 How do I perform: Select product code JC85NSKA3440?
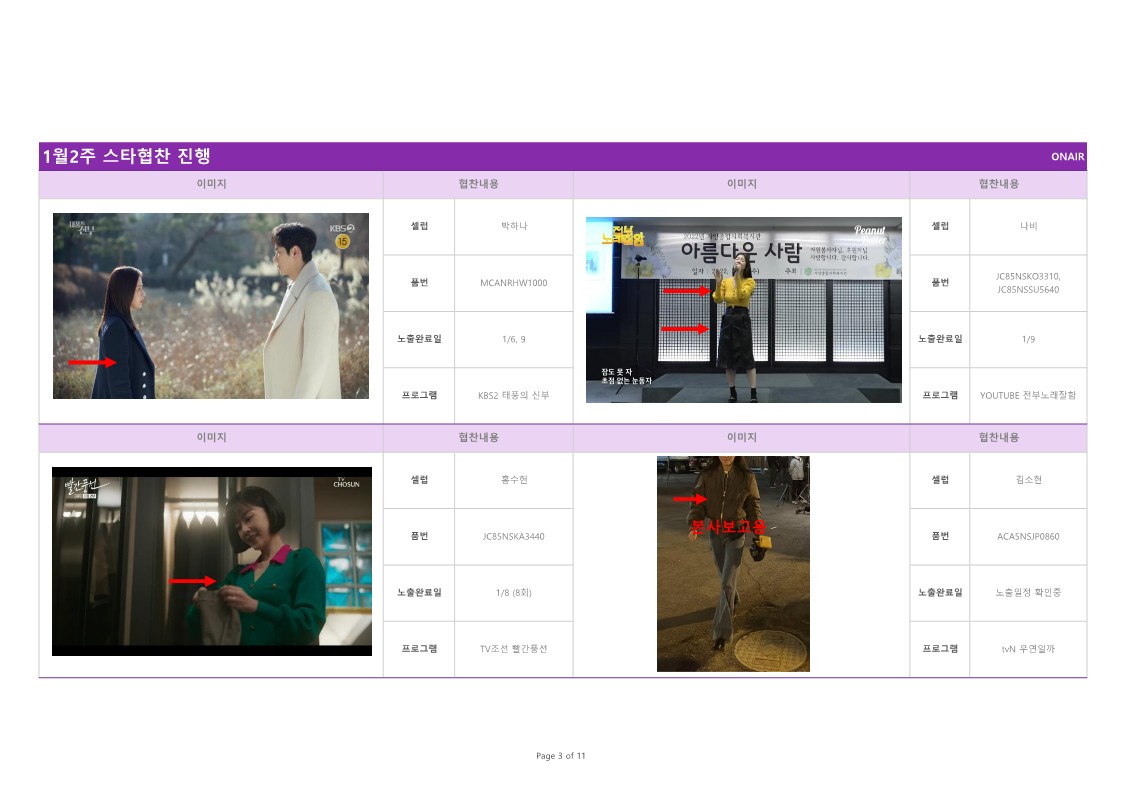pyautogui.click(x=514, y=536)
